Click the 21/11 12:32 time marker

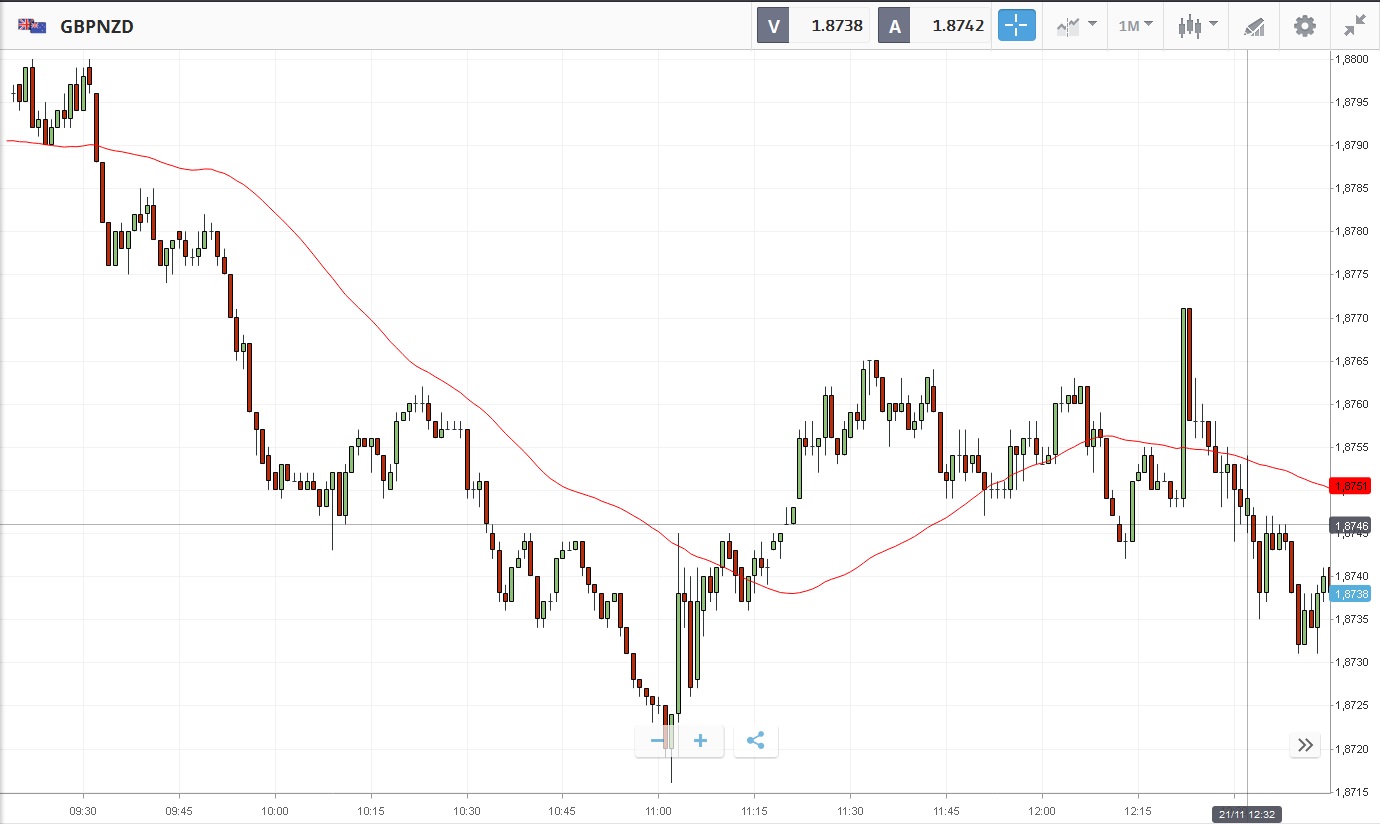pyautogui.click(x=1247, y=815)
